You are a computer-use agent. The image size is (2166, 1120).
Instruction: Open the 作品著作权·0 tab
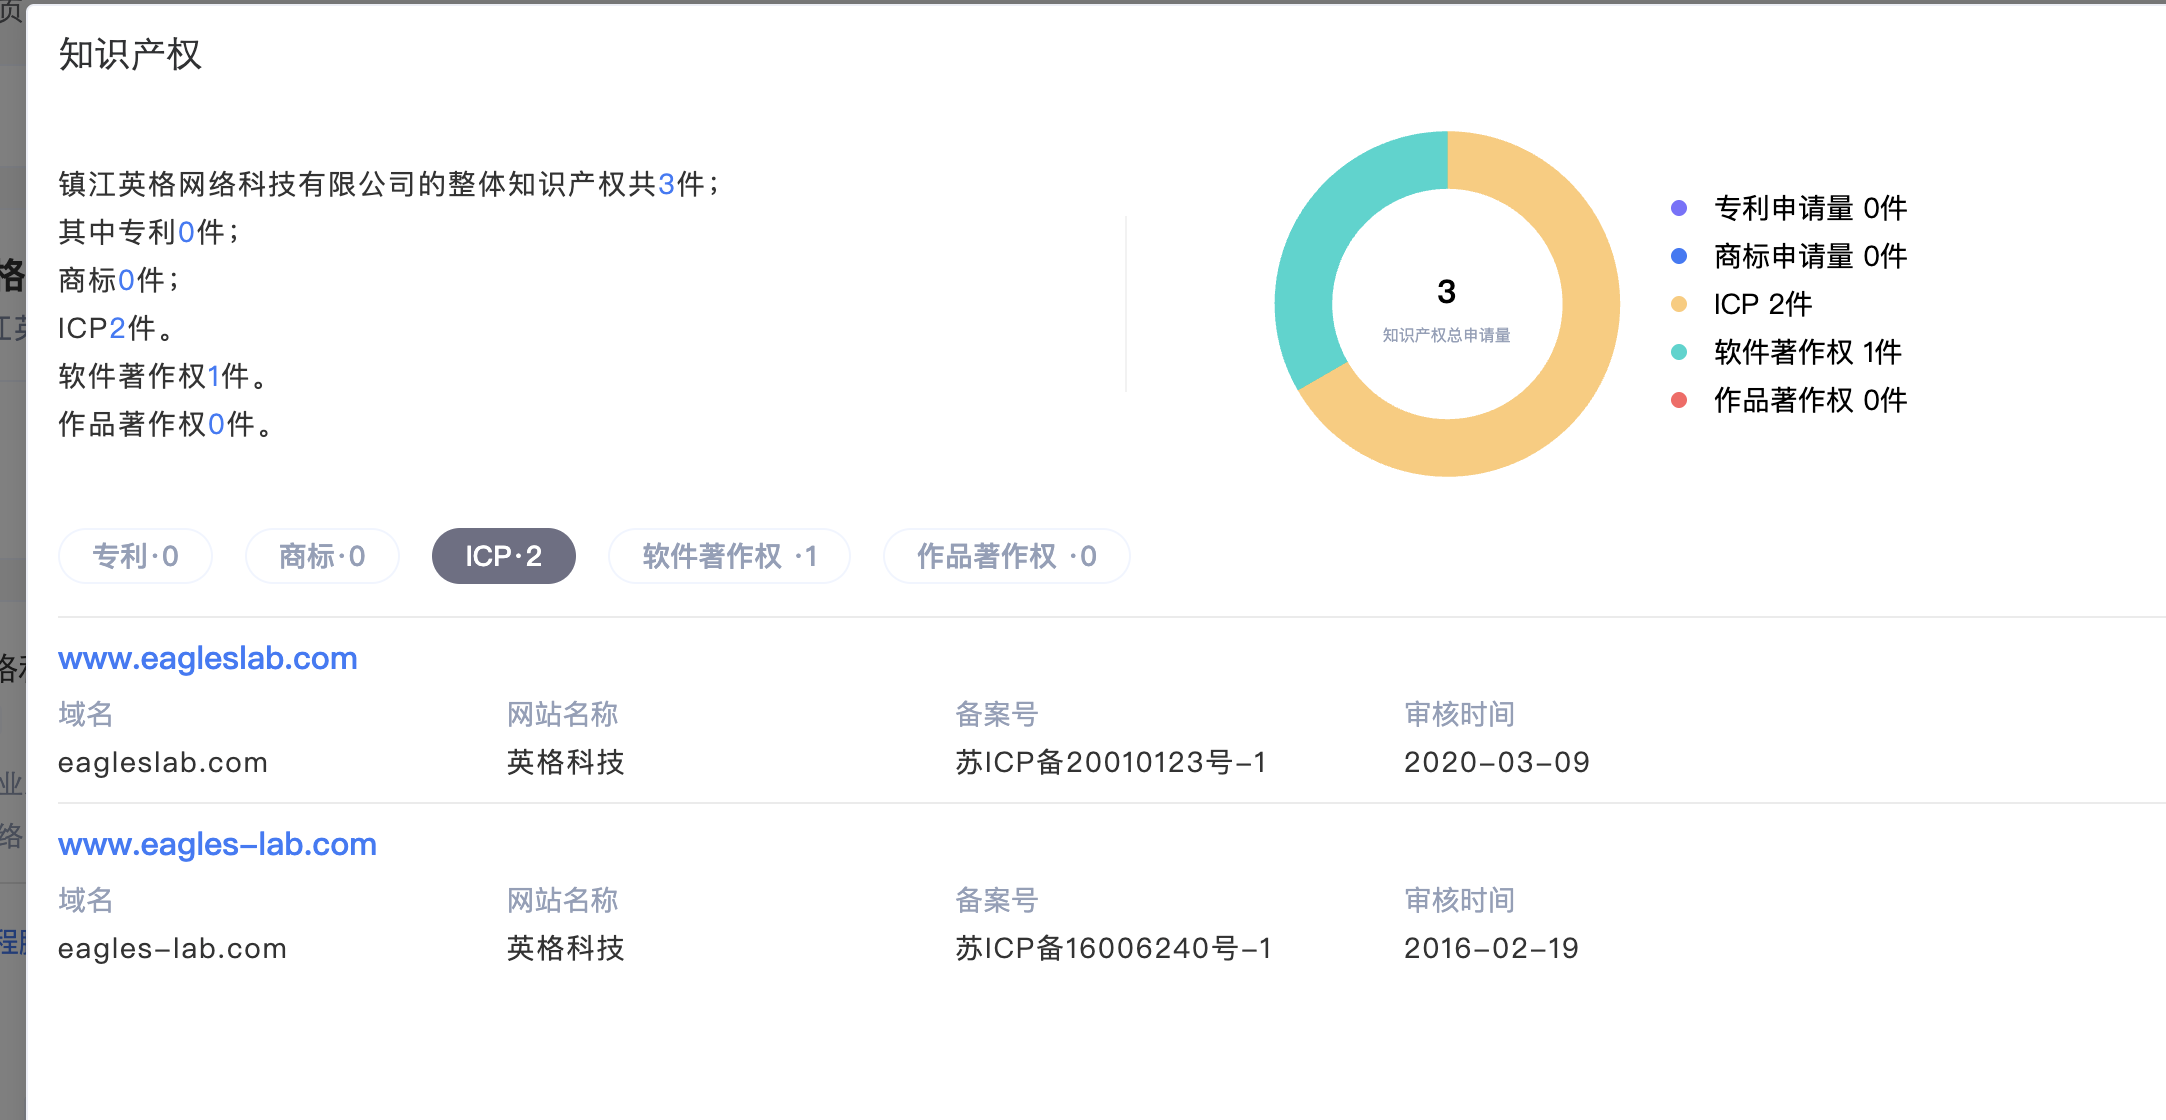pos(1006,556)
